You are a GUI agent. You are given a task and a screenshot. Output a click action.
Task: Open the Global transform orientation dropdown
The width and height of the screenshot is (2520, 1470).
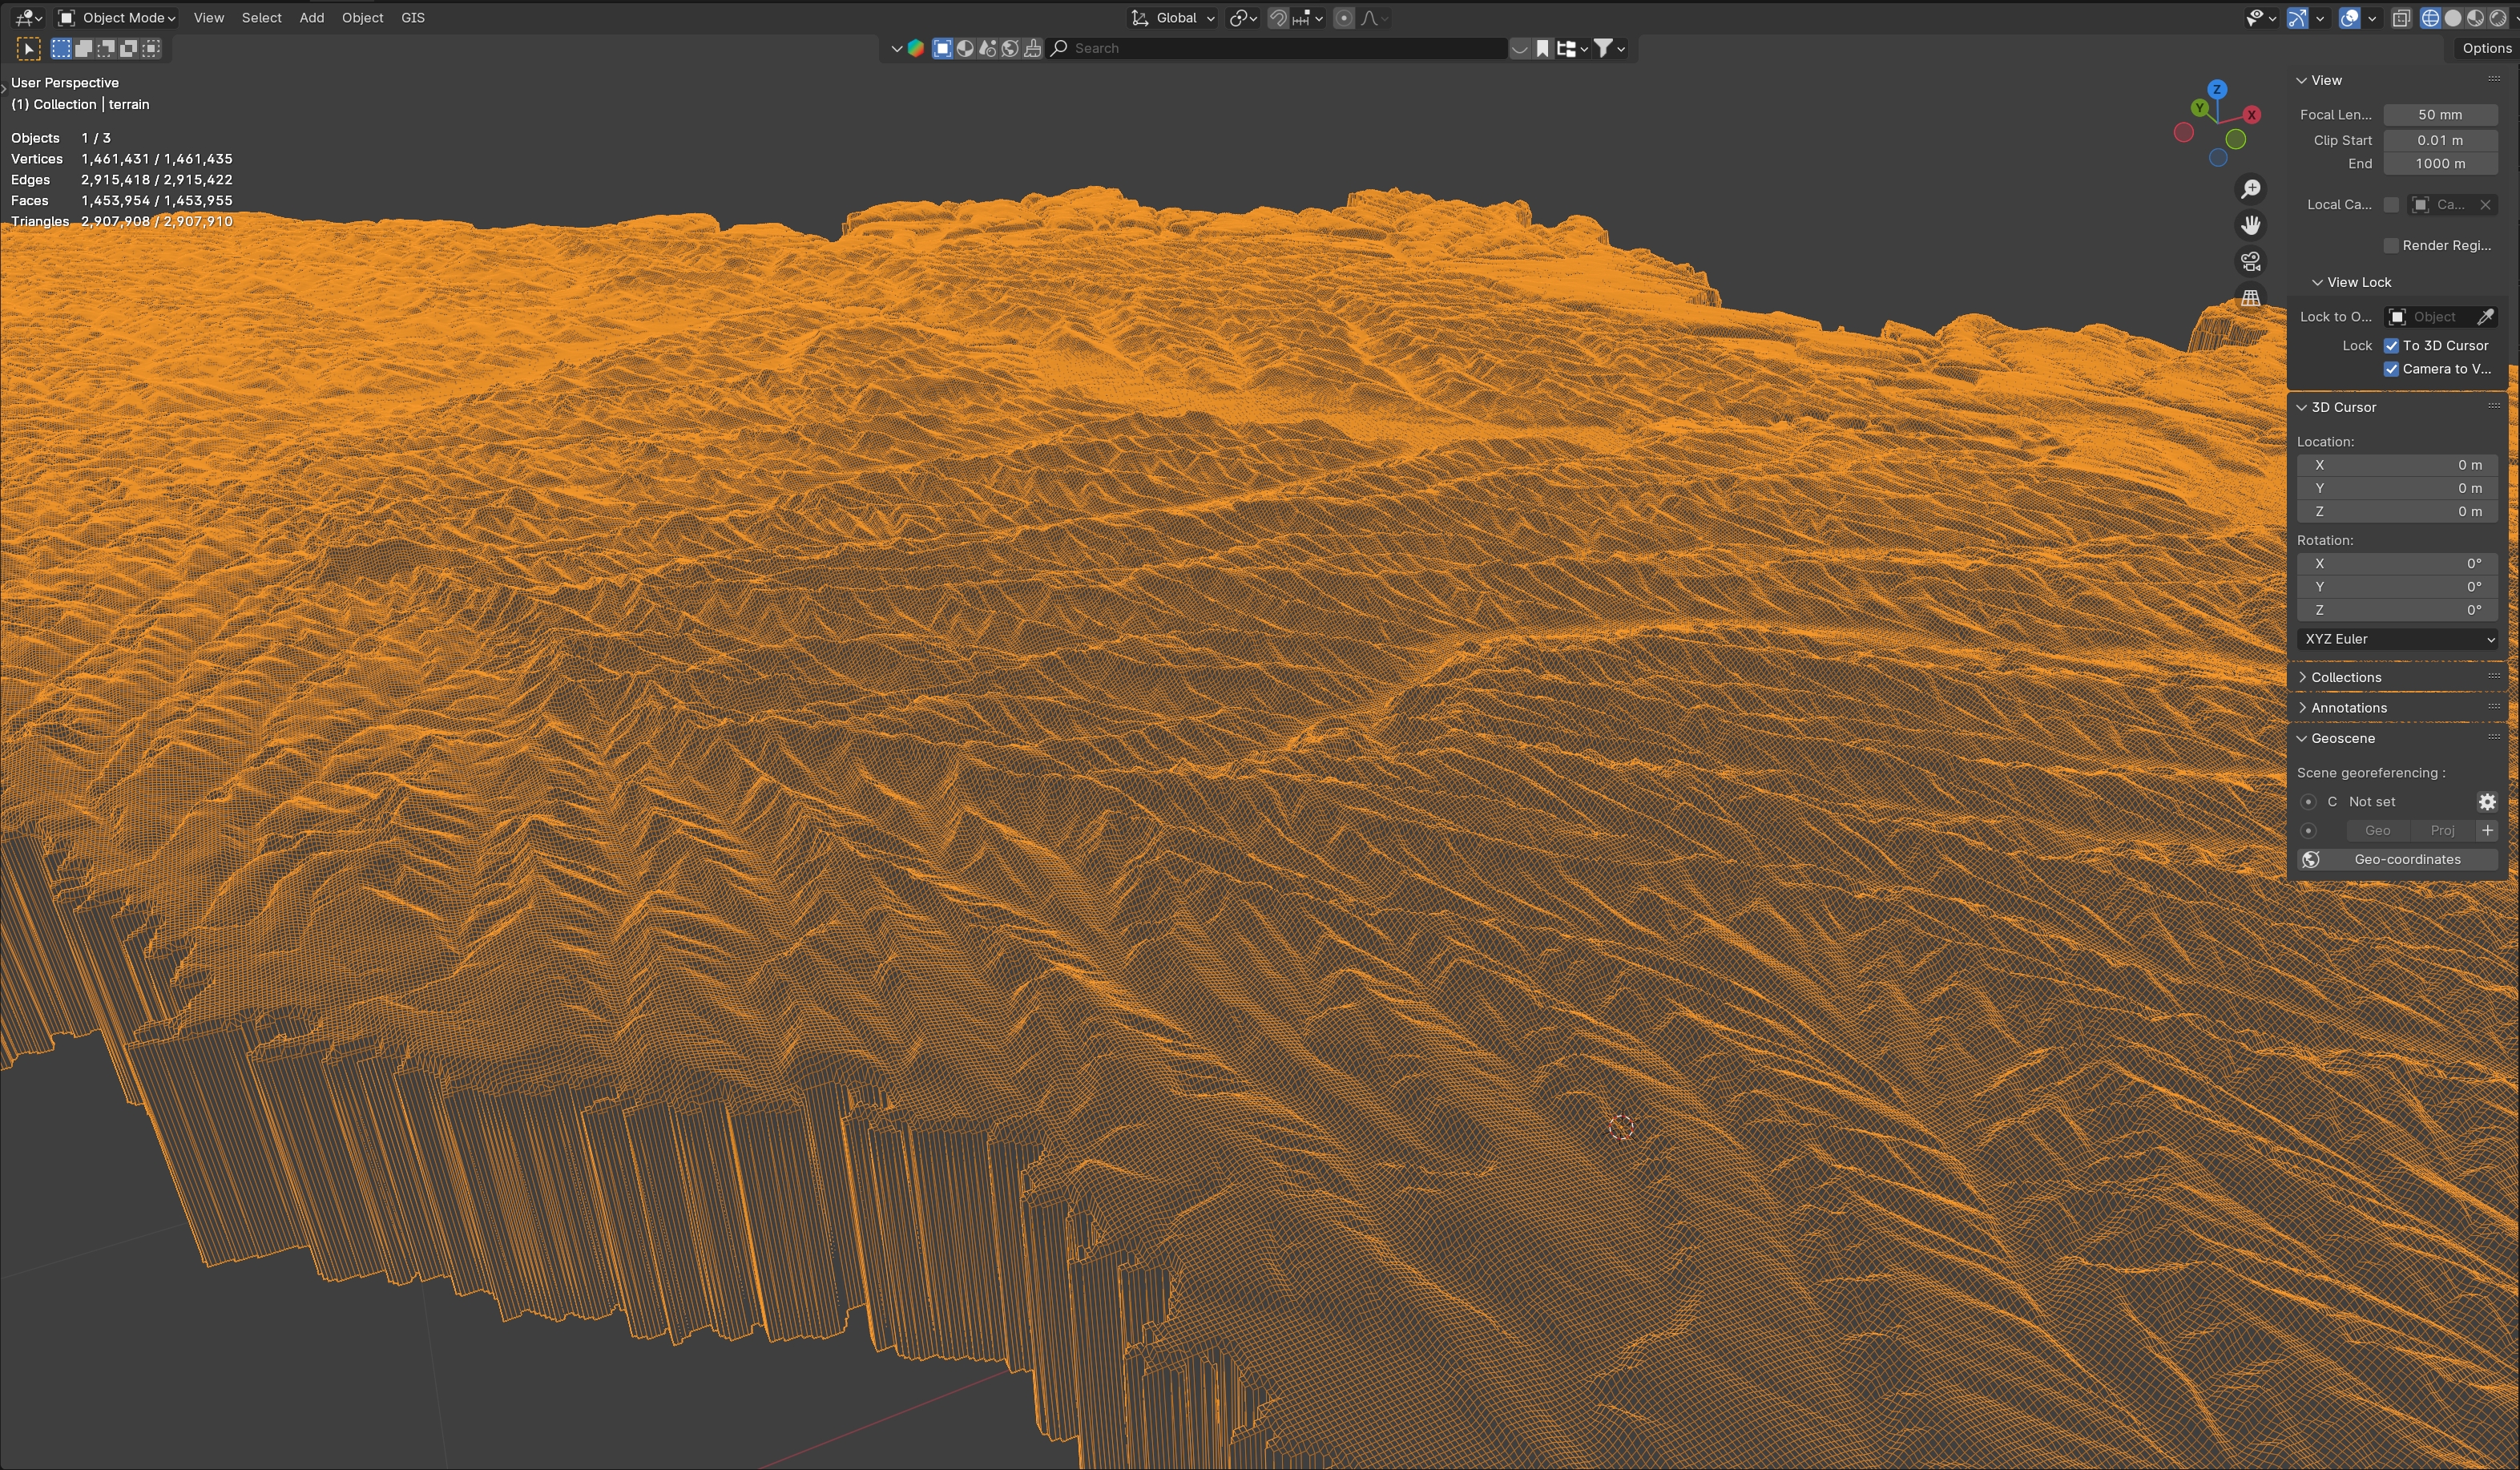1174,18
